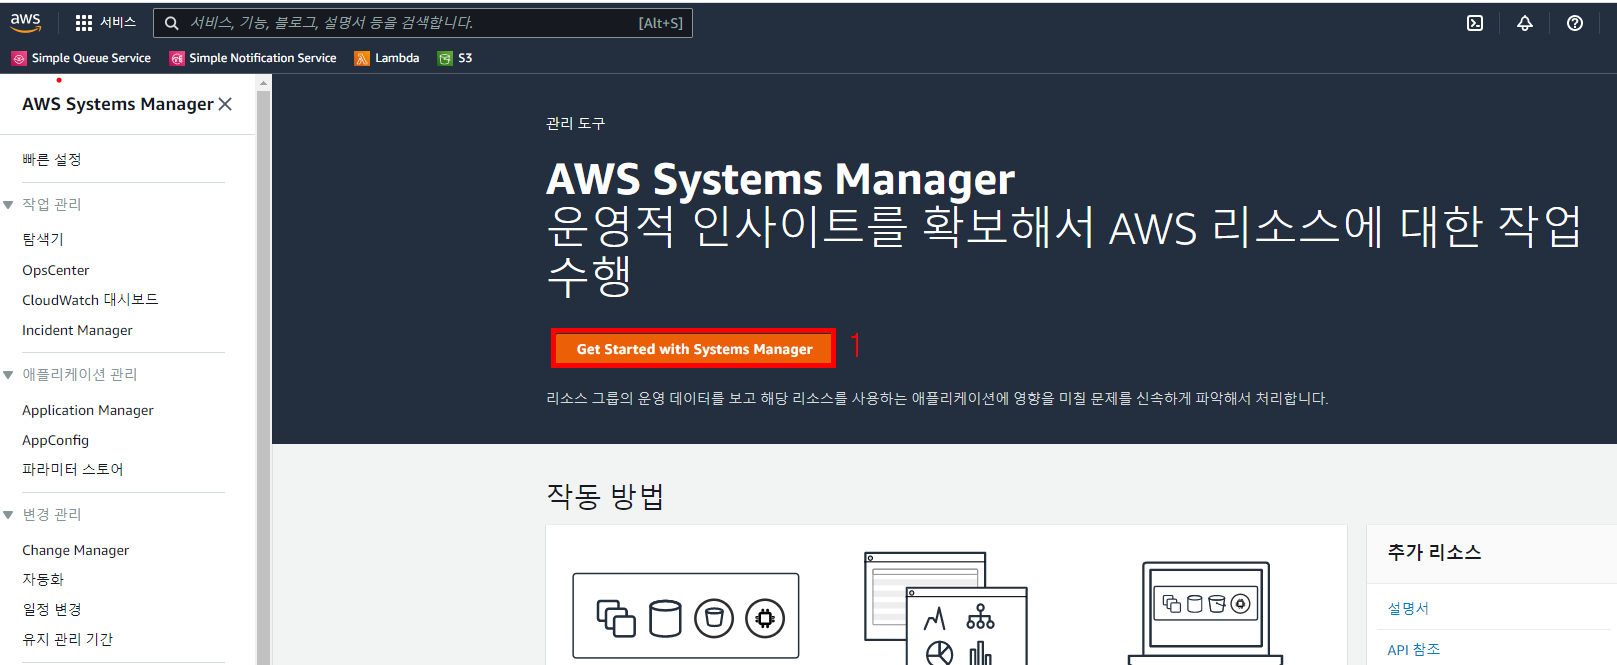The image size is (1617, 665).
Task: Open 파라미터 스토어
Action: 73,469
